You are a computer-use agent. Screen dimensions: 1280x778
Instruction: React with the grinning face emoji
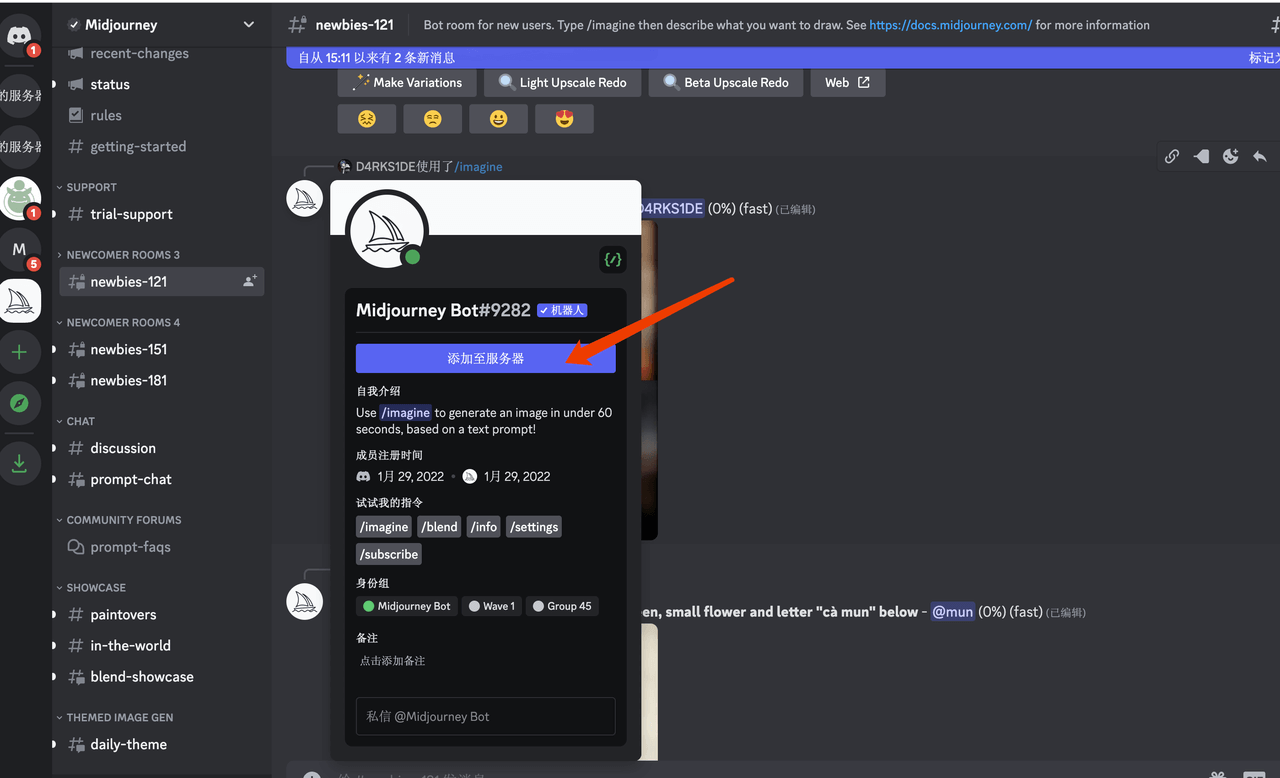click(498, 119)
